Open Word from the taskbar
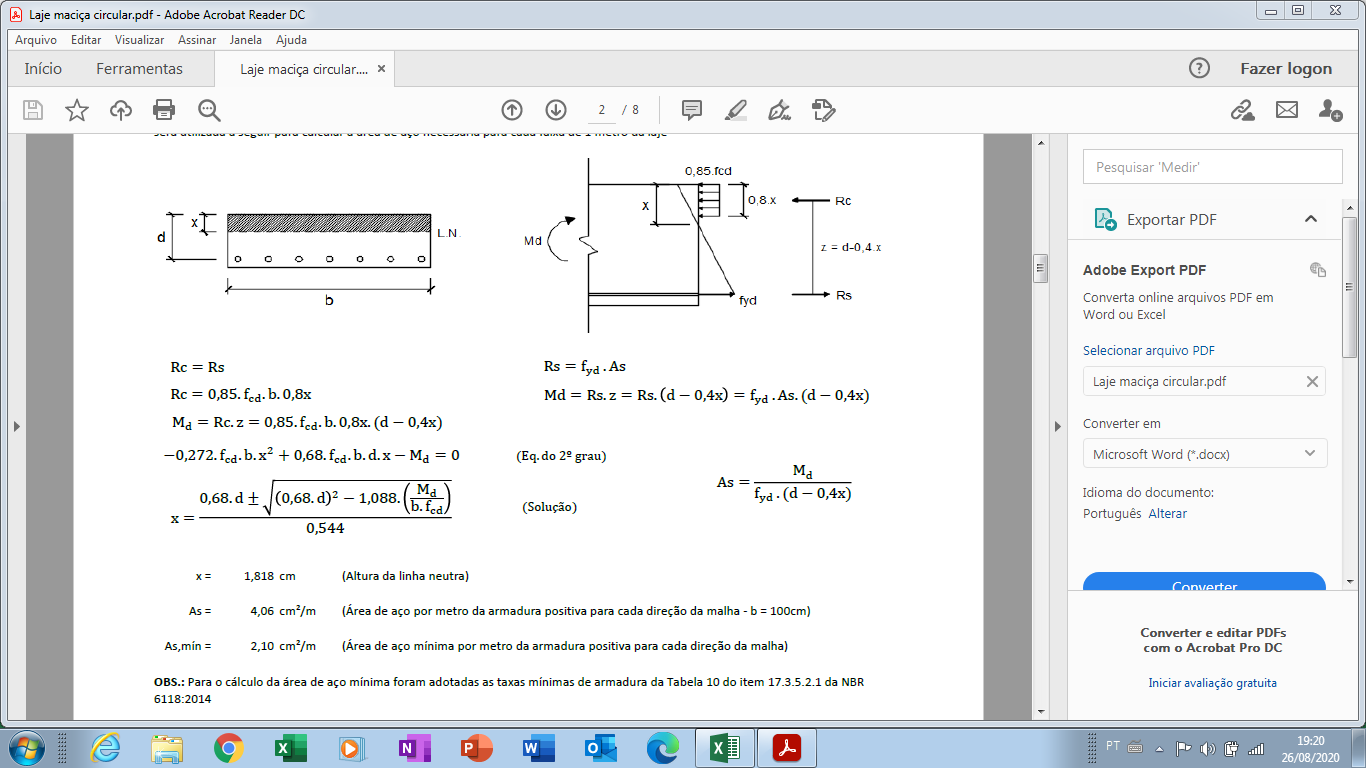 tap(538, 748)
